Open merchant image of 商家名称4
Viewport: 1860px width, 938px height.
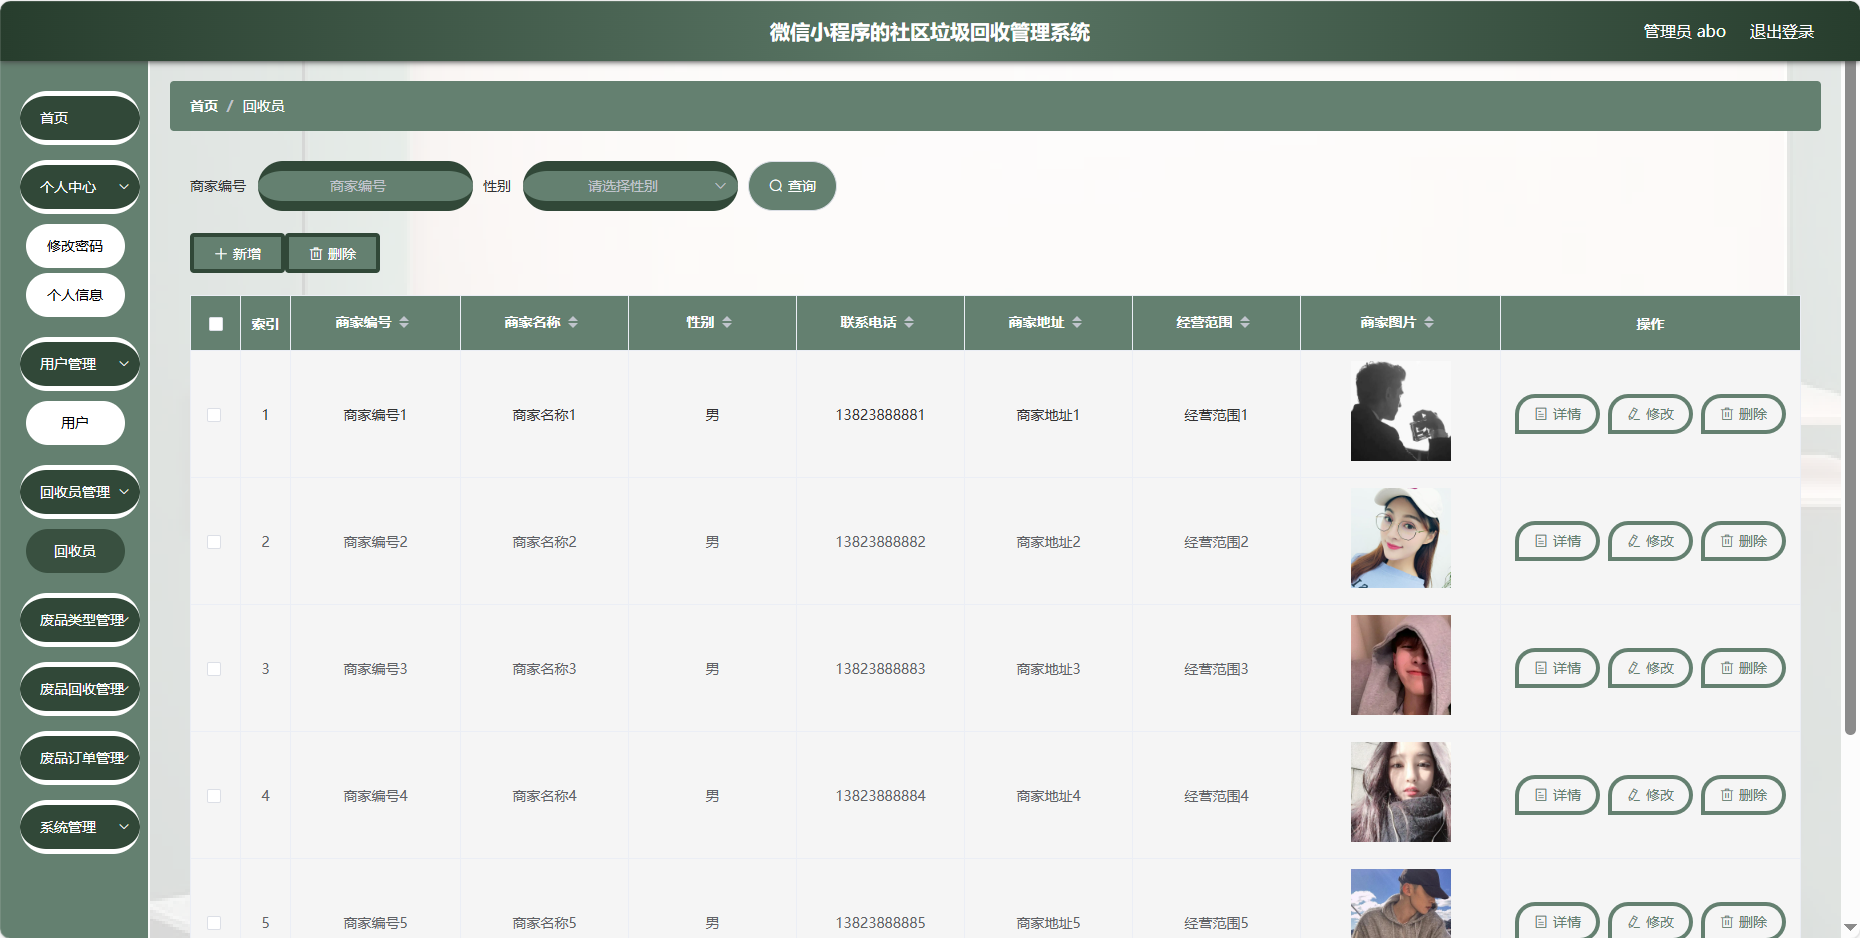[x=1400, y=792]
